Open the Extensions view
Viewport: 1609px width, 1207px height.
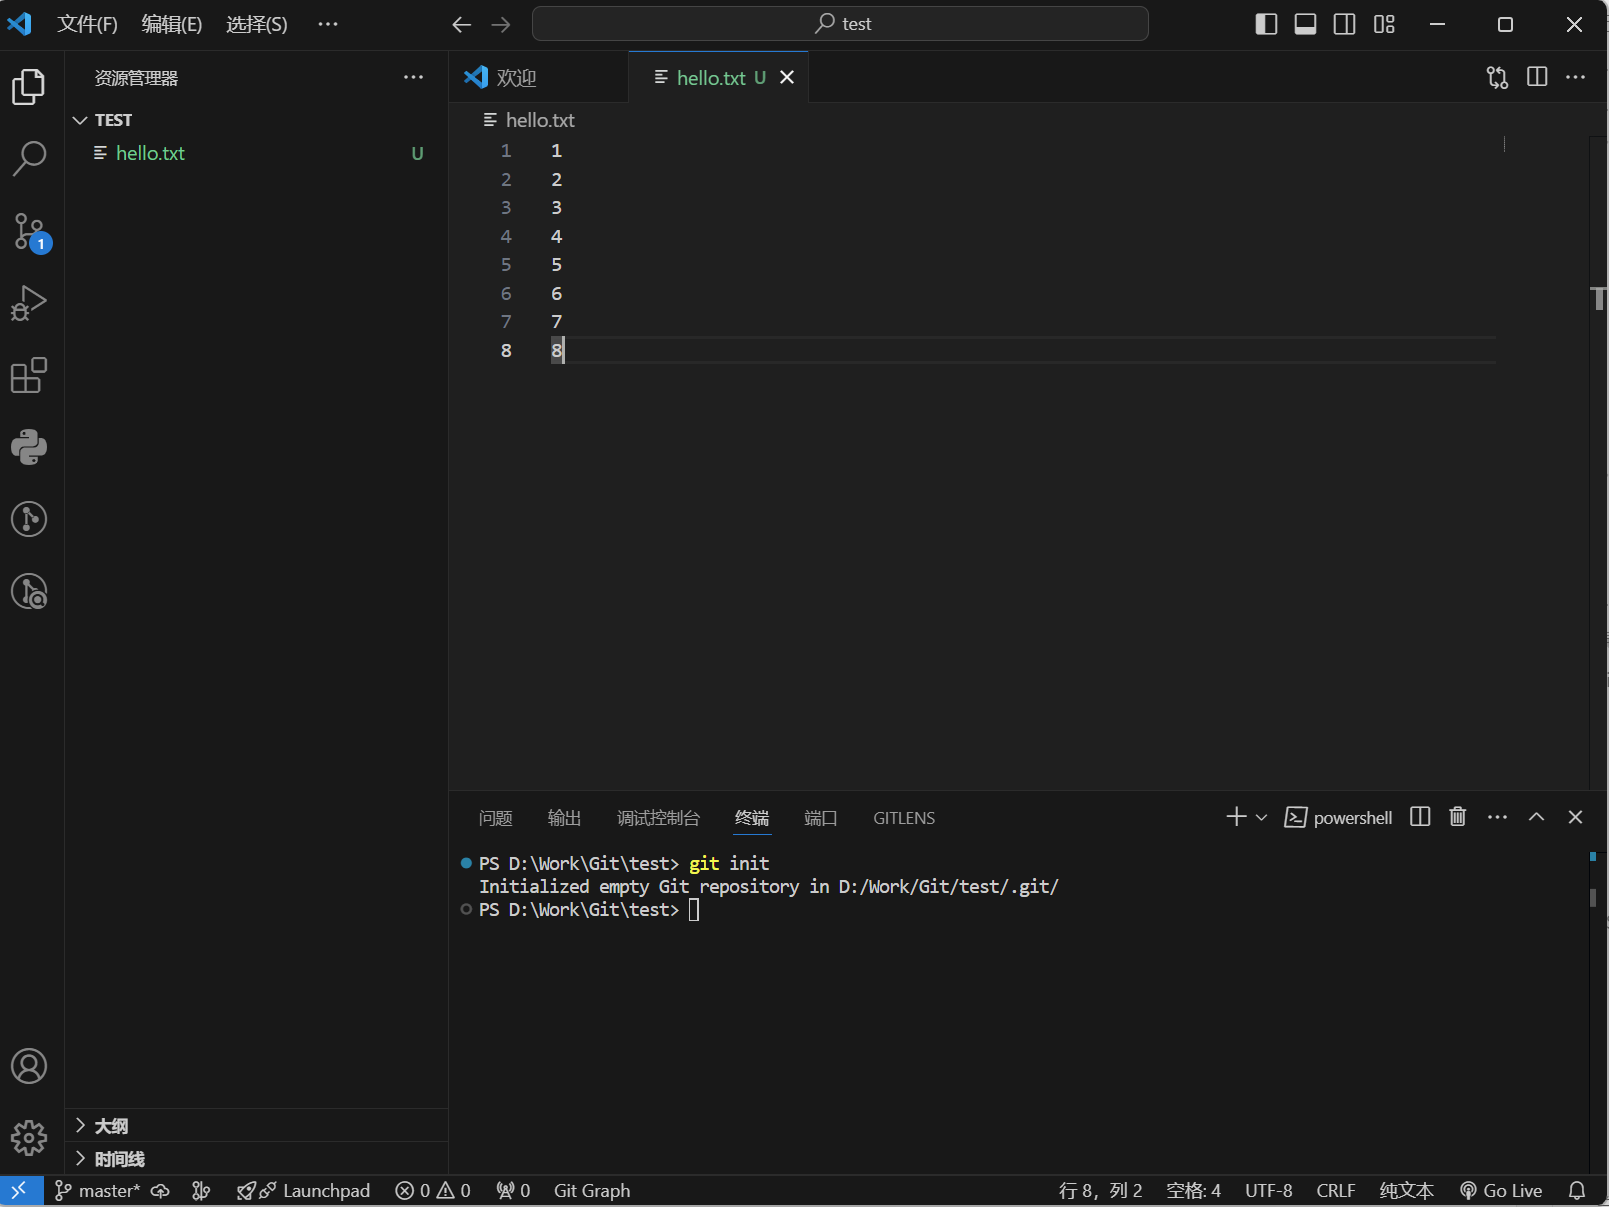(29, 375)
